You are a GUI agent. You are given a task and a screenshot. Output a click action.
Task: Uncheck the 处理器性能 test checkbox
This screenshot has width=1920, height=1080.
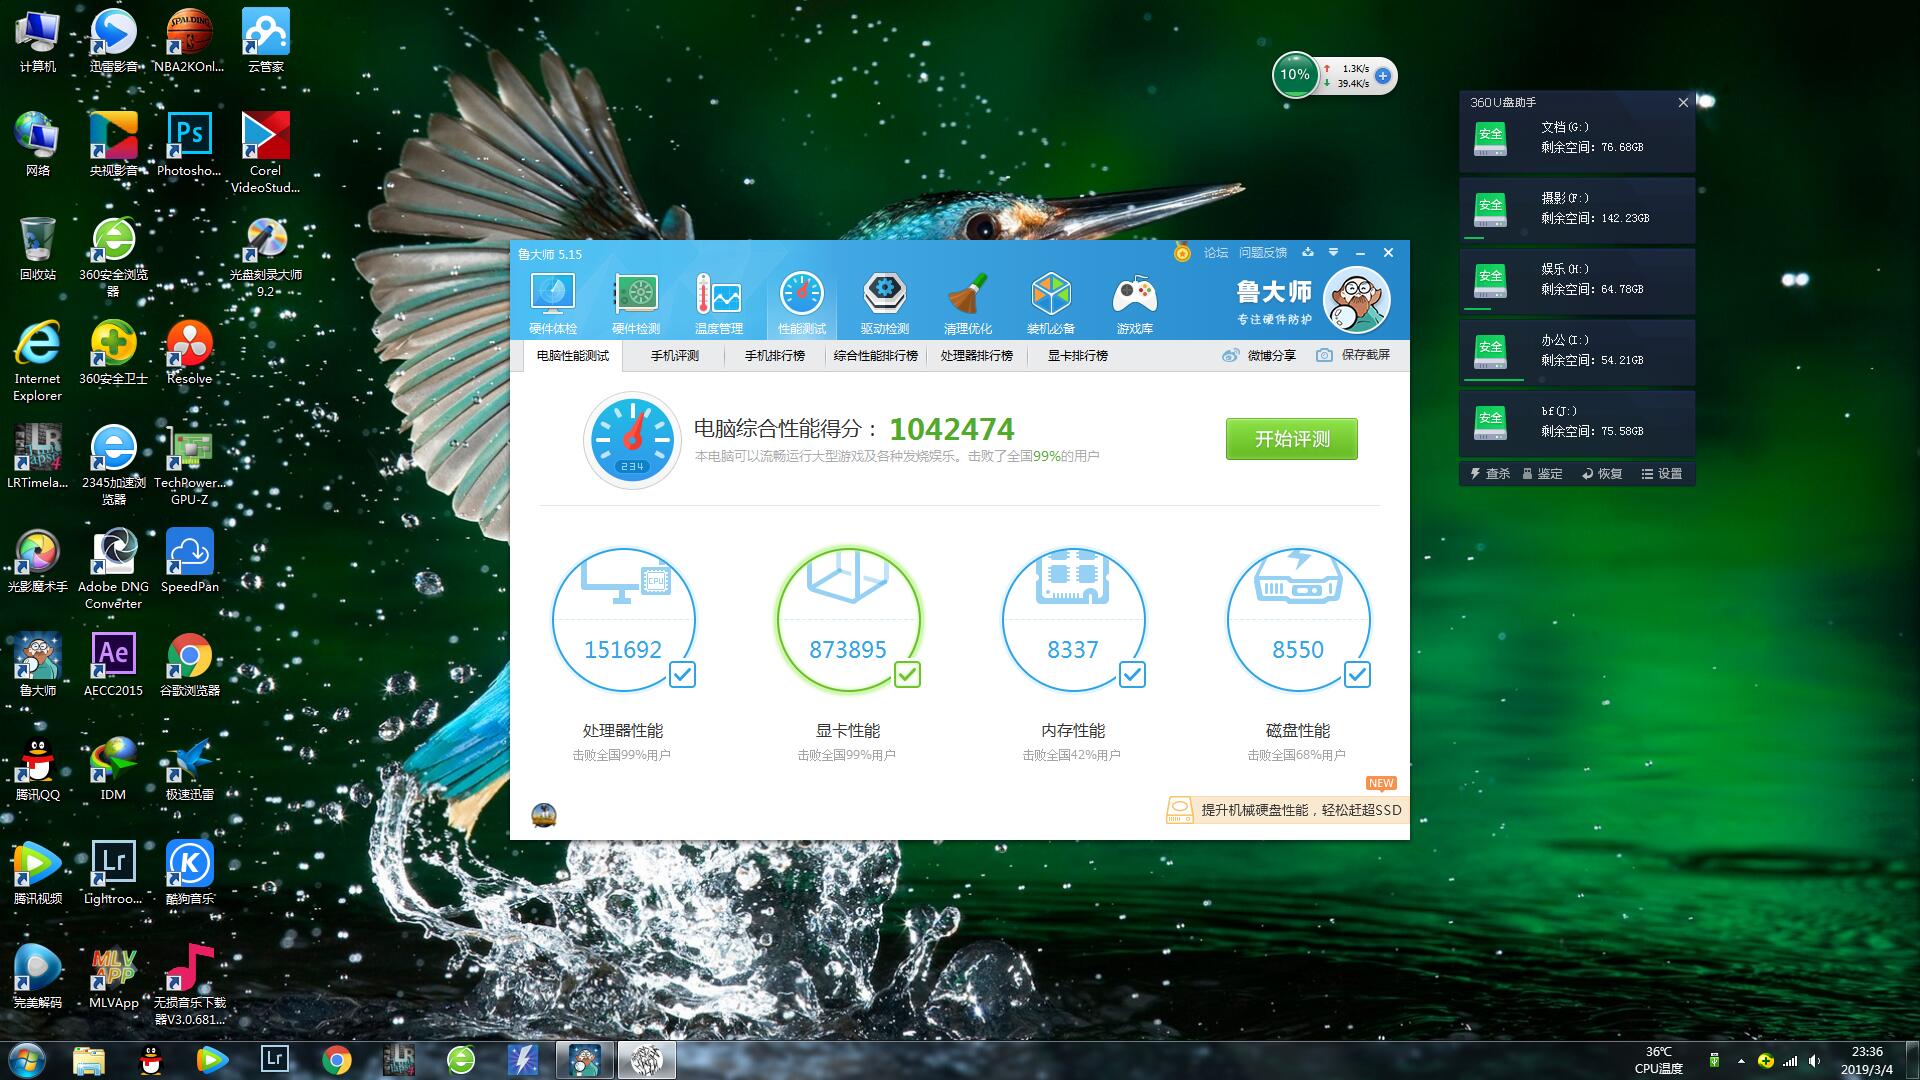point(682,675)
